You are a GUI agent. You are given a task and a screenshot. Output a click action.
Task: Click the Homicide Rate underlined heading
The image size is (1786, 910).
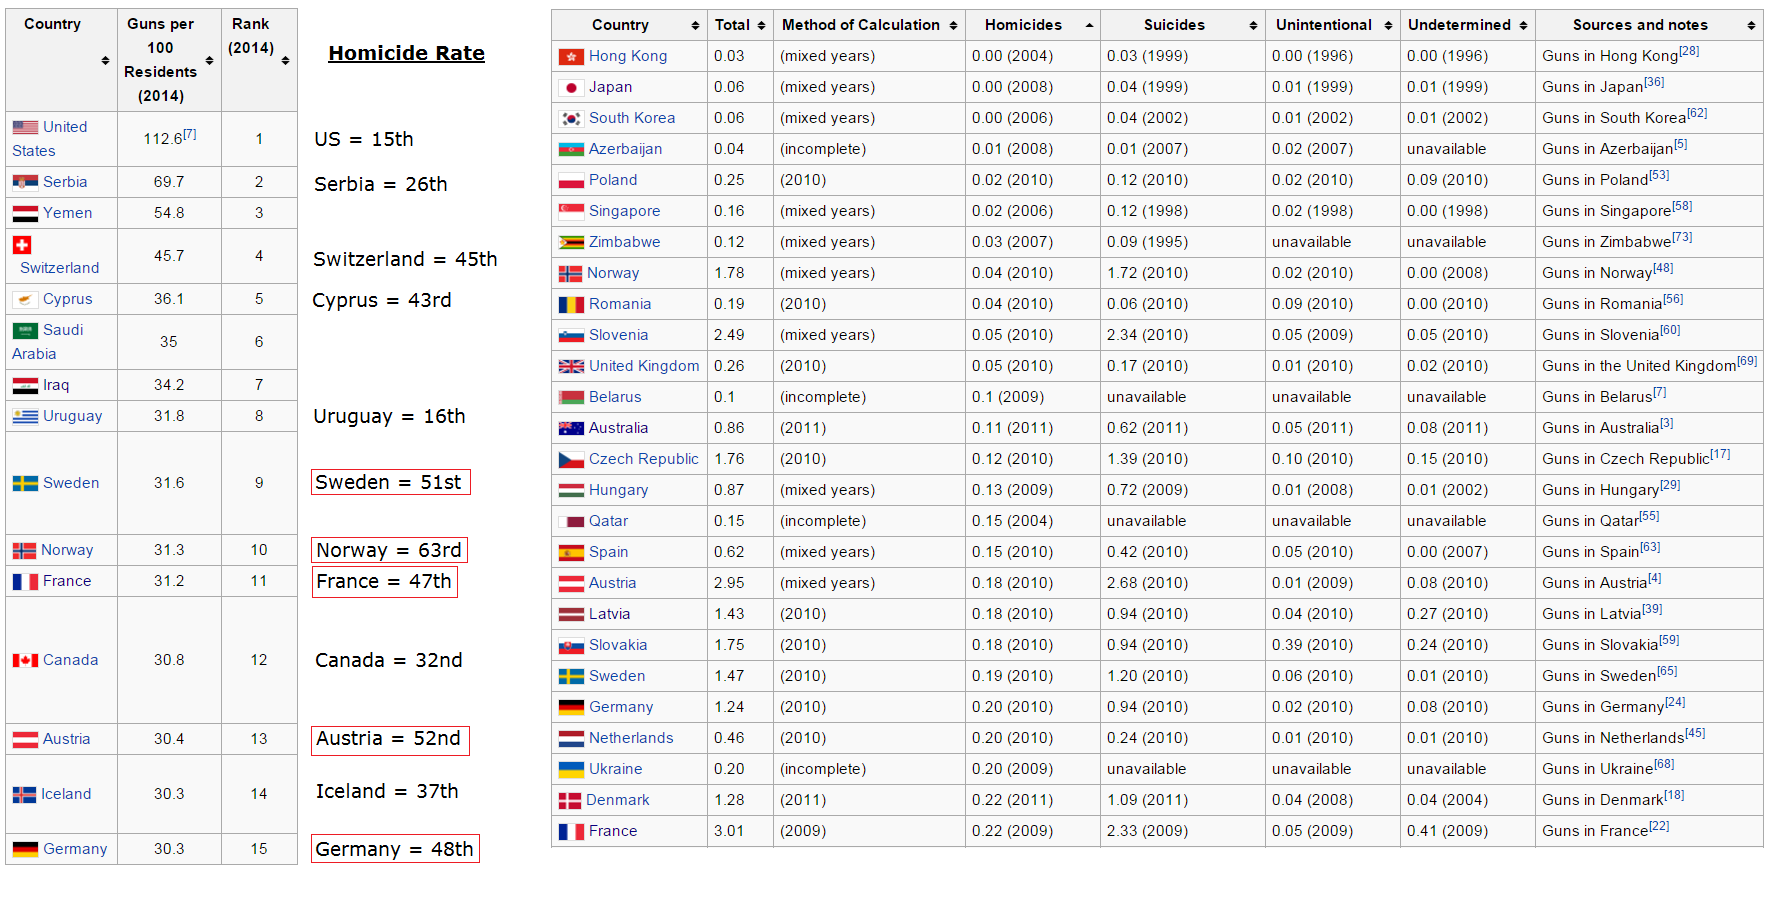[406, 54]
